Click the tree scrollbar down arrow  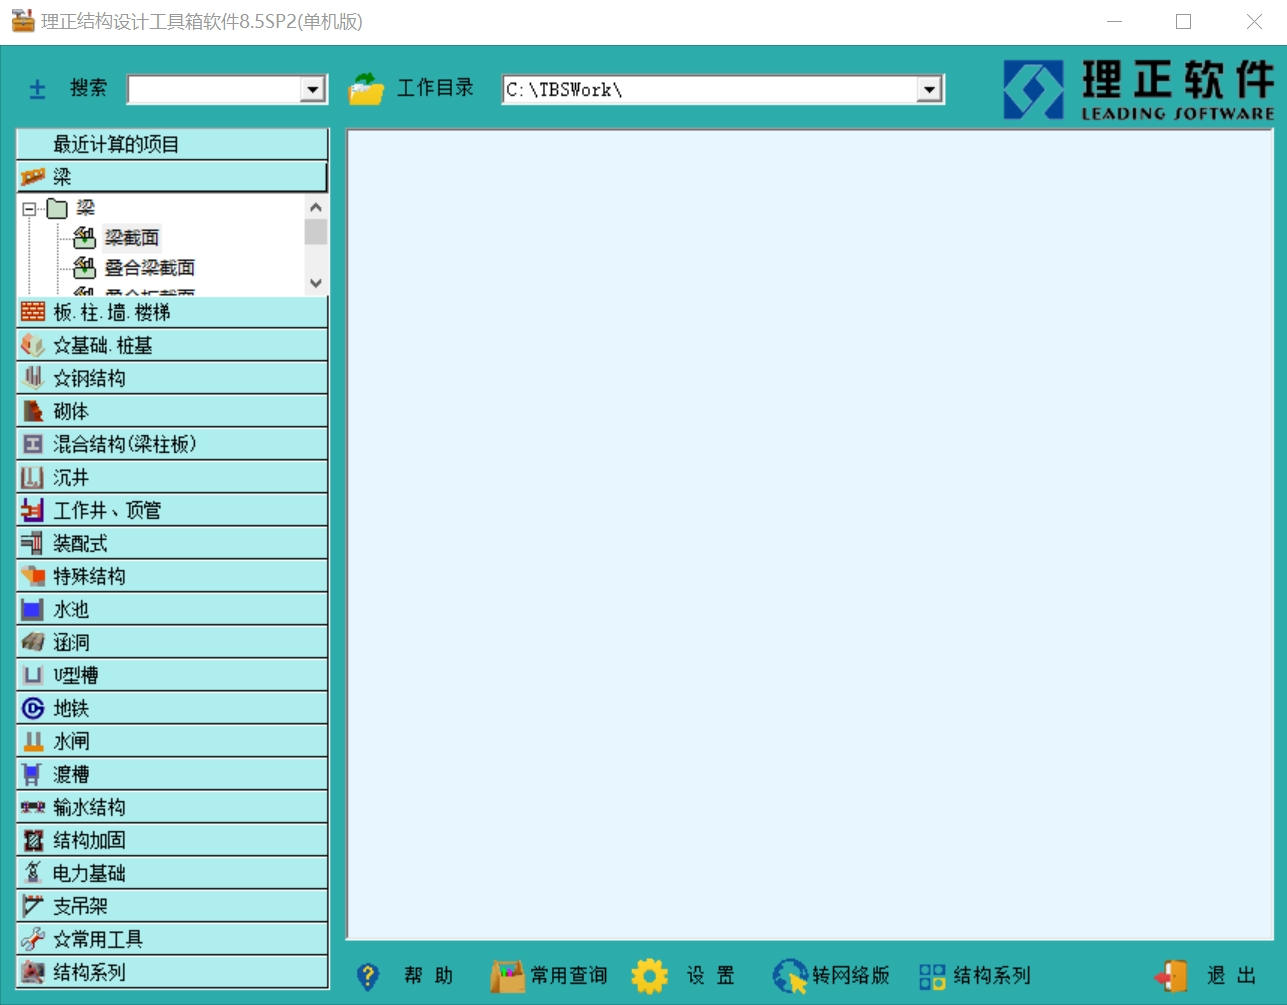[316, 283]
